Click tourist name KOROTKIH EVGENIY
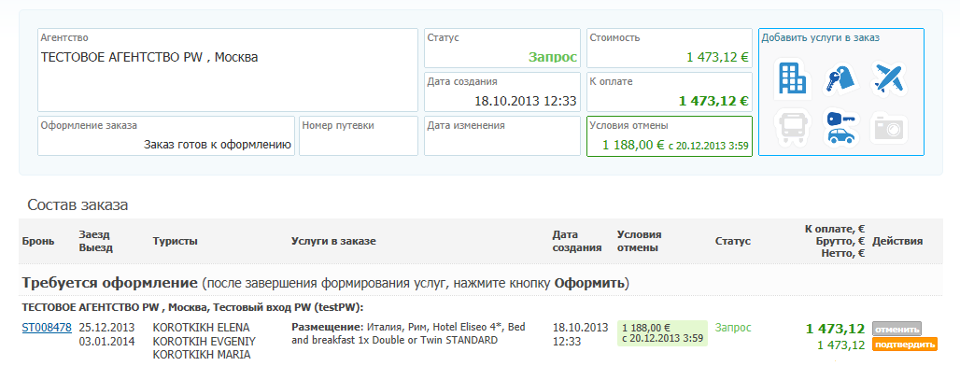This screenshot has height=366, width=960. tap(204, 341)
